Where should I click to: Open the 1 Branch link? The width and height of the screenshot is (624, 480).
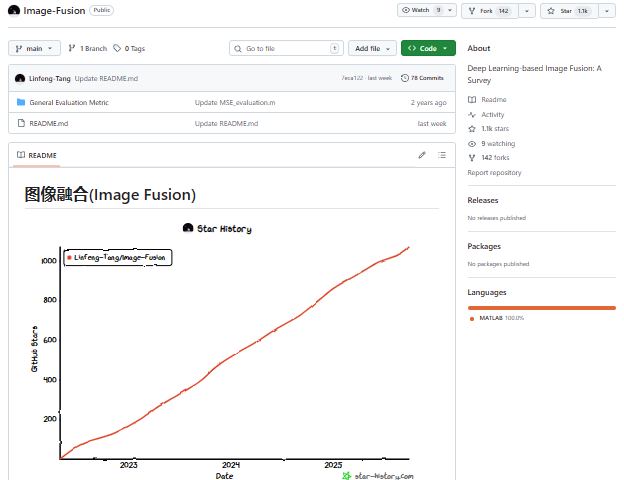pos(88,48)
